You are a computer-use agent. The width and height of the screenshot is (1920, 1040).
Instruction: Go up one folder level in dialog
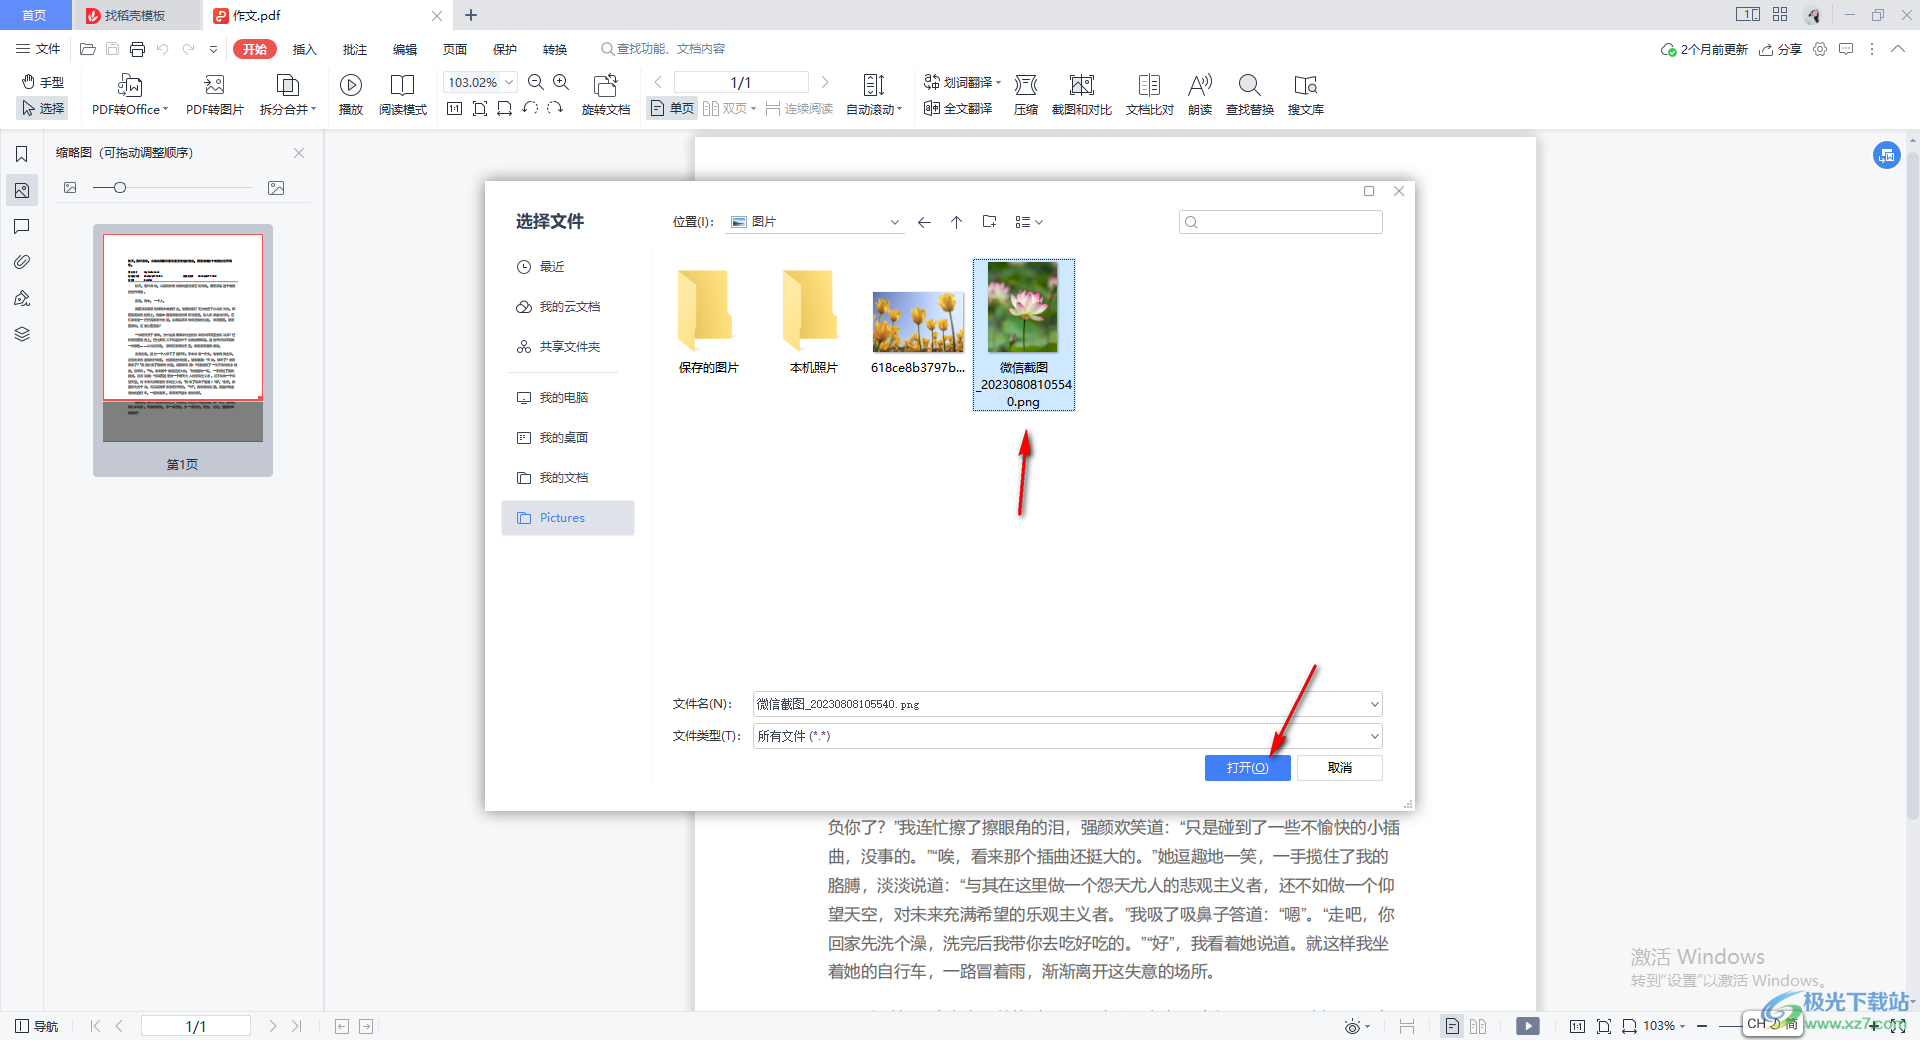click(x=956, y=222)
